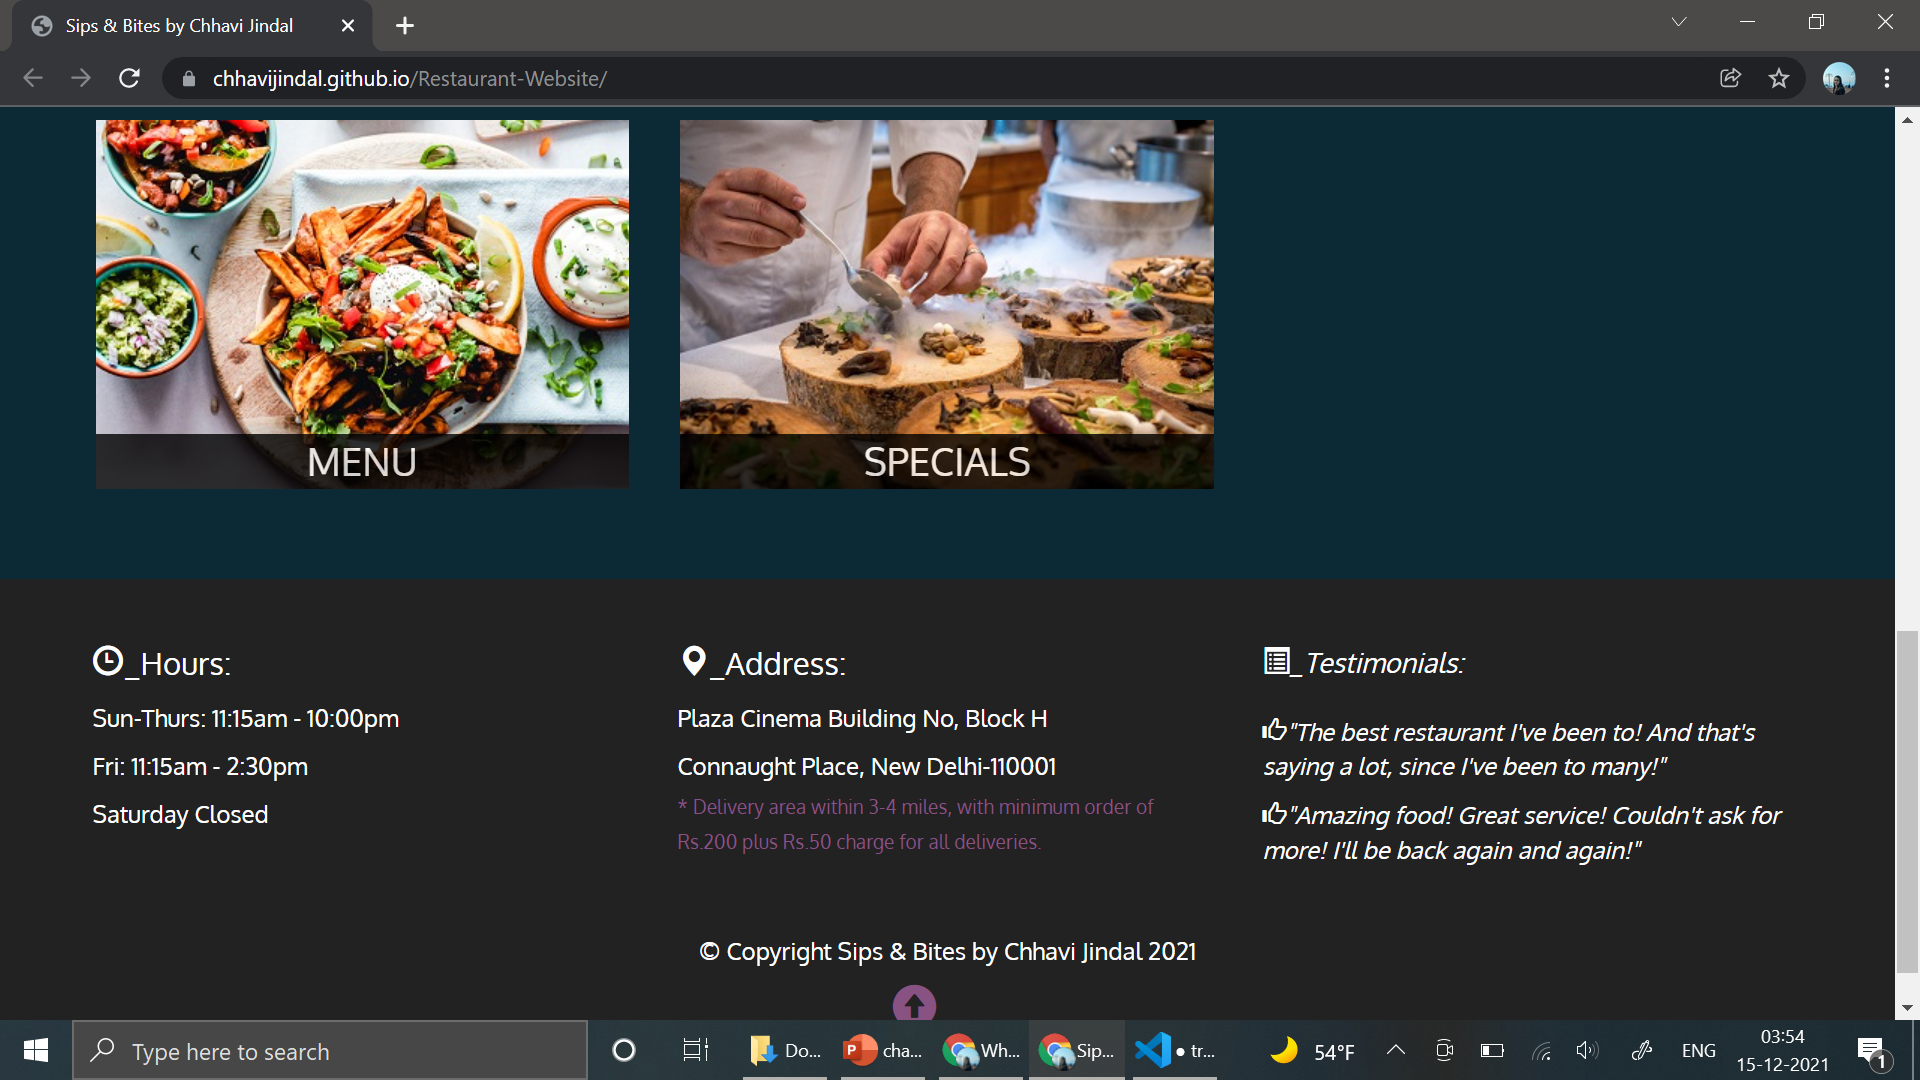Bookmark this page with star icon
The image size is (1920, 1080).
[x=1778, y=78]
